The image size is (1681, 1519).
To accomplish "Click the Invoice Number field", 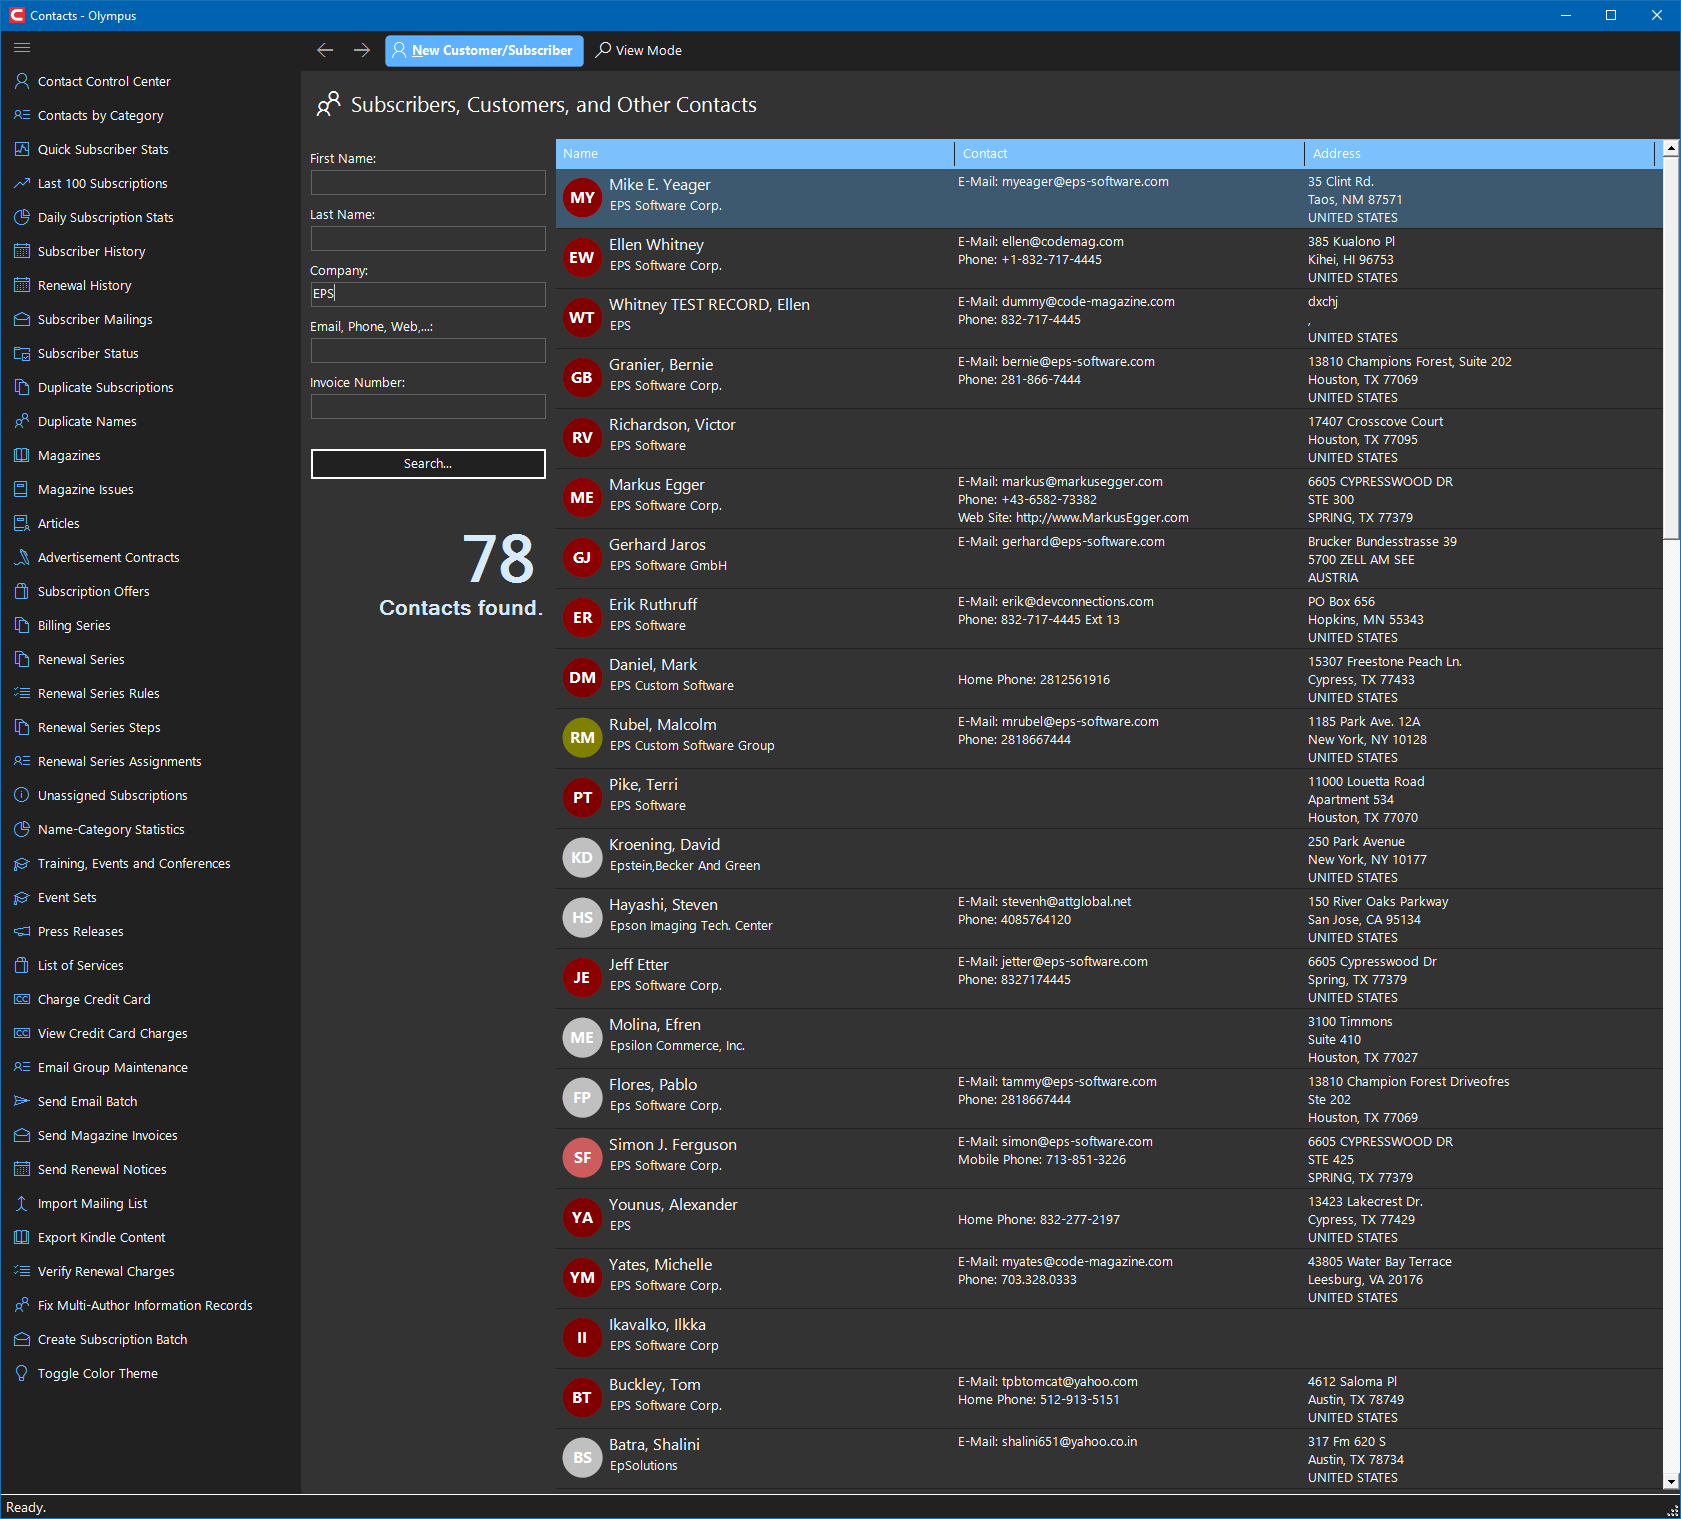I will [x=428, y=406].
